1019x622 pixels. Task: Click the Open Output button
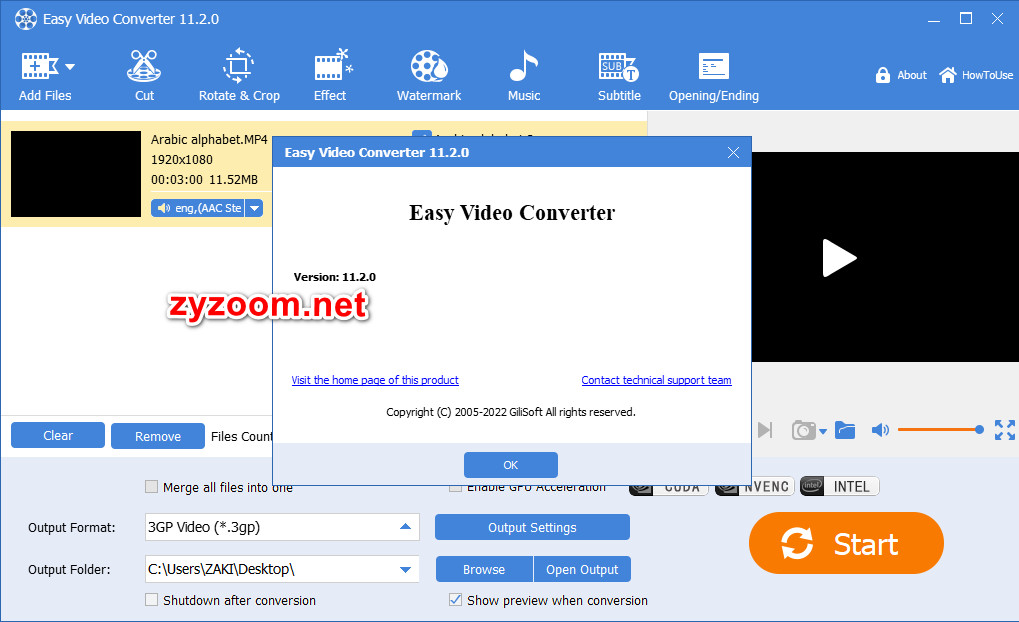pos(582,569)
